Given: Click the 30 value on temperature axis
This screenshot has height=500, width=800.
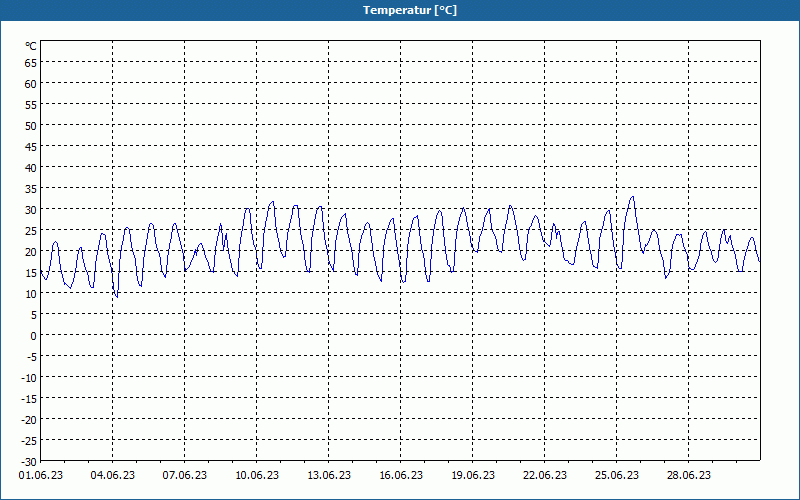Looking at the screenshot, I should coord(31,210).
